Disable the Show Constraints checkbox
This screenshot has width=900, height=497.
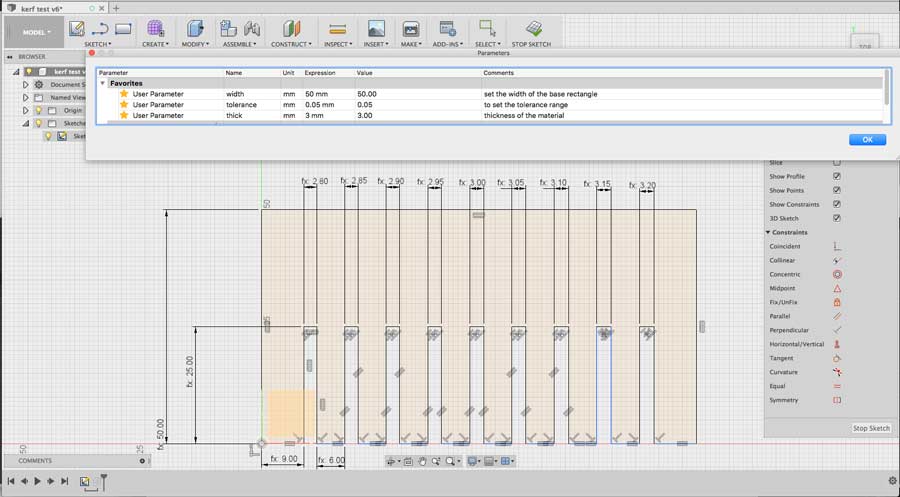(x=837, y=204)
